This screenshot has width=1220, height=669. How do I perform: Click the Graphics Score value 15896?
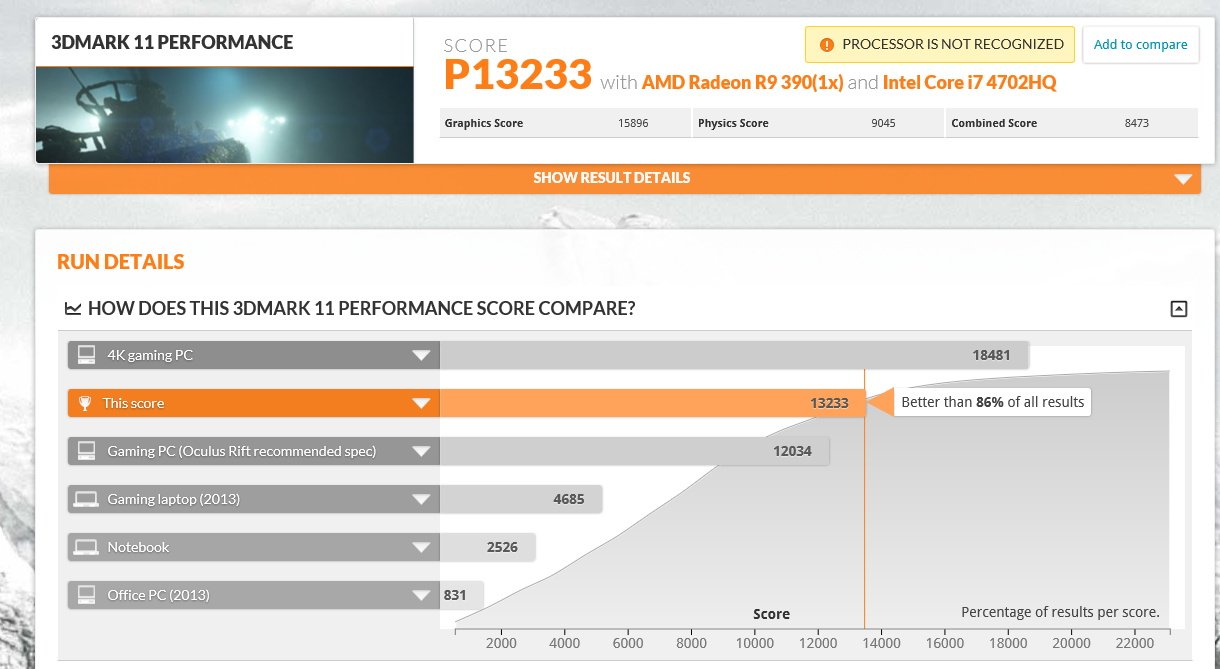(633, 123)
